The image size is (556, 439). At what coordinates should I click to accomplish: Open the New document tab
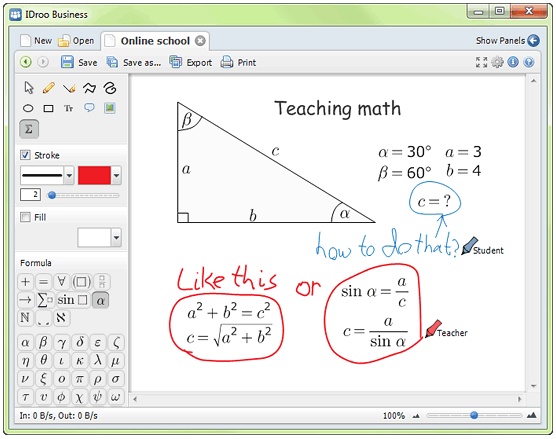pos(37,41)
